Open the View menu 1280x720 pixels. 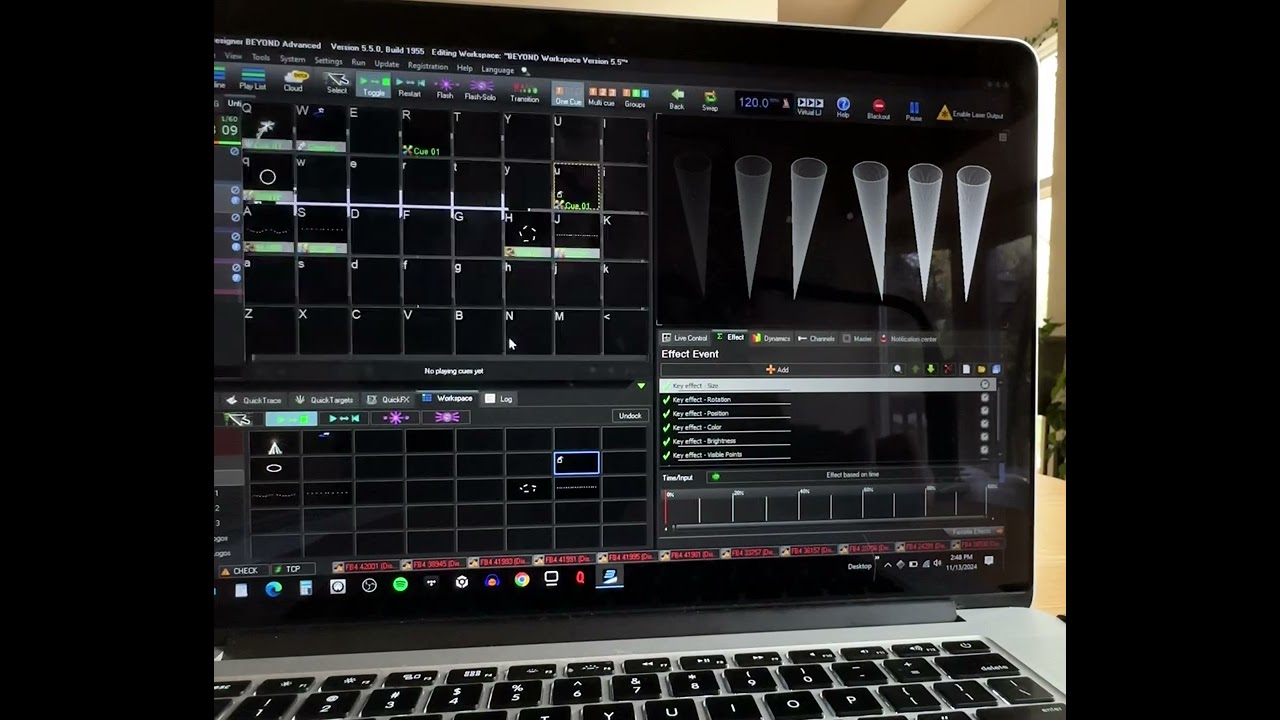[x=233, y=56]
